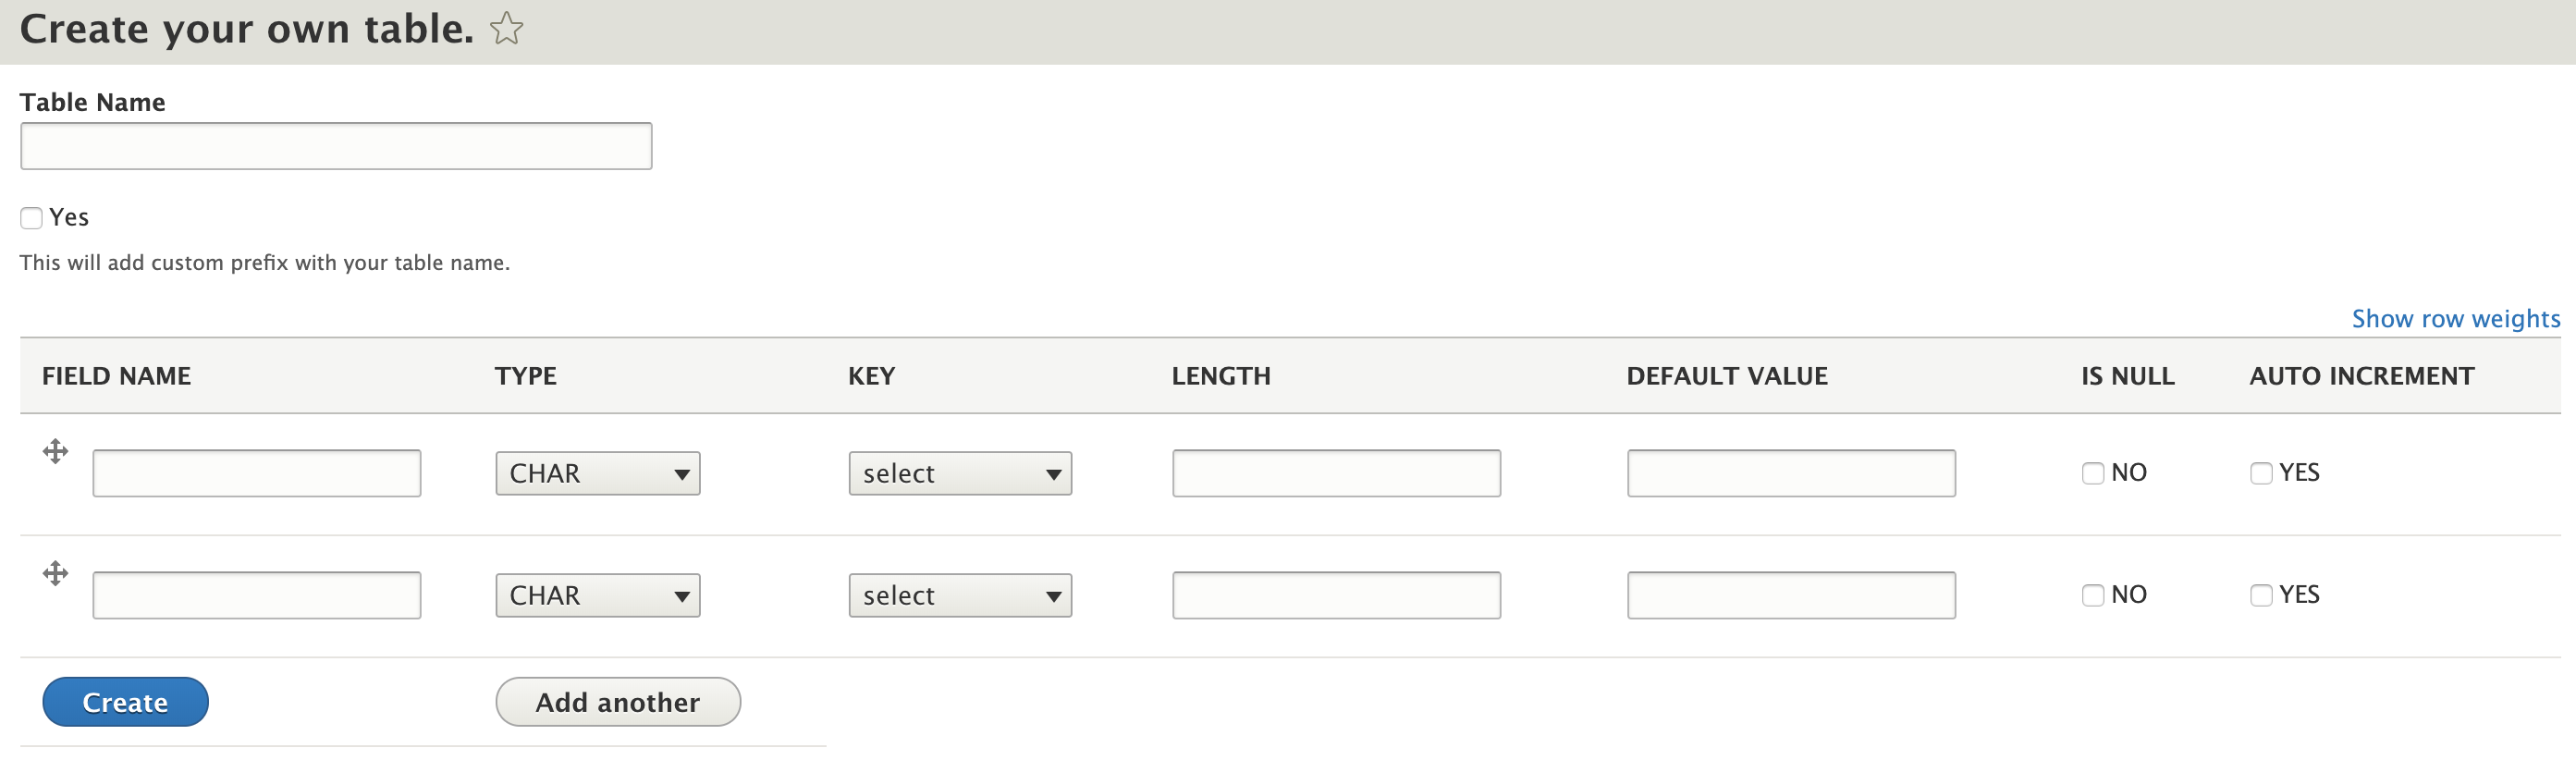
Task: Focus the first row DEFAULT VALUE input
Action: tap(1790, 473)
